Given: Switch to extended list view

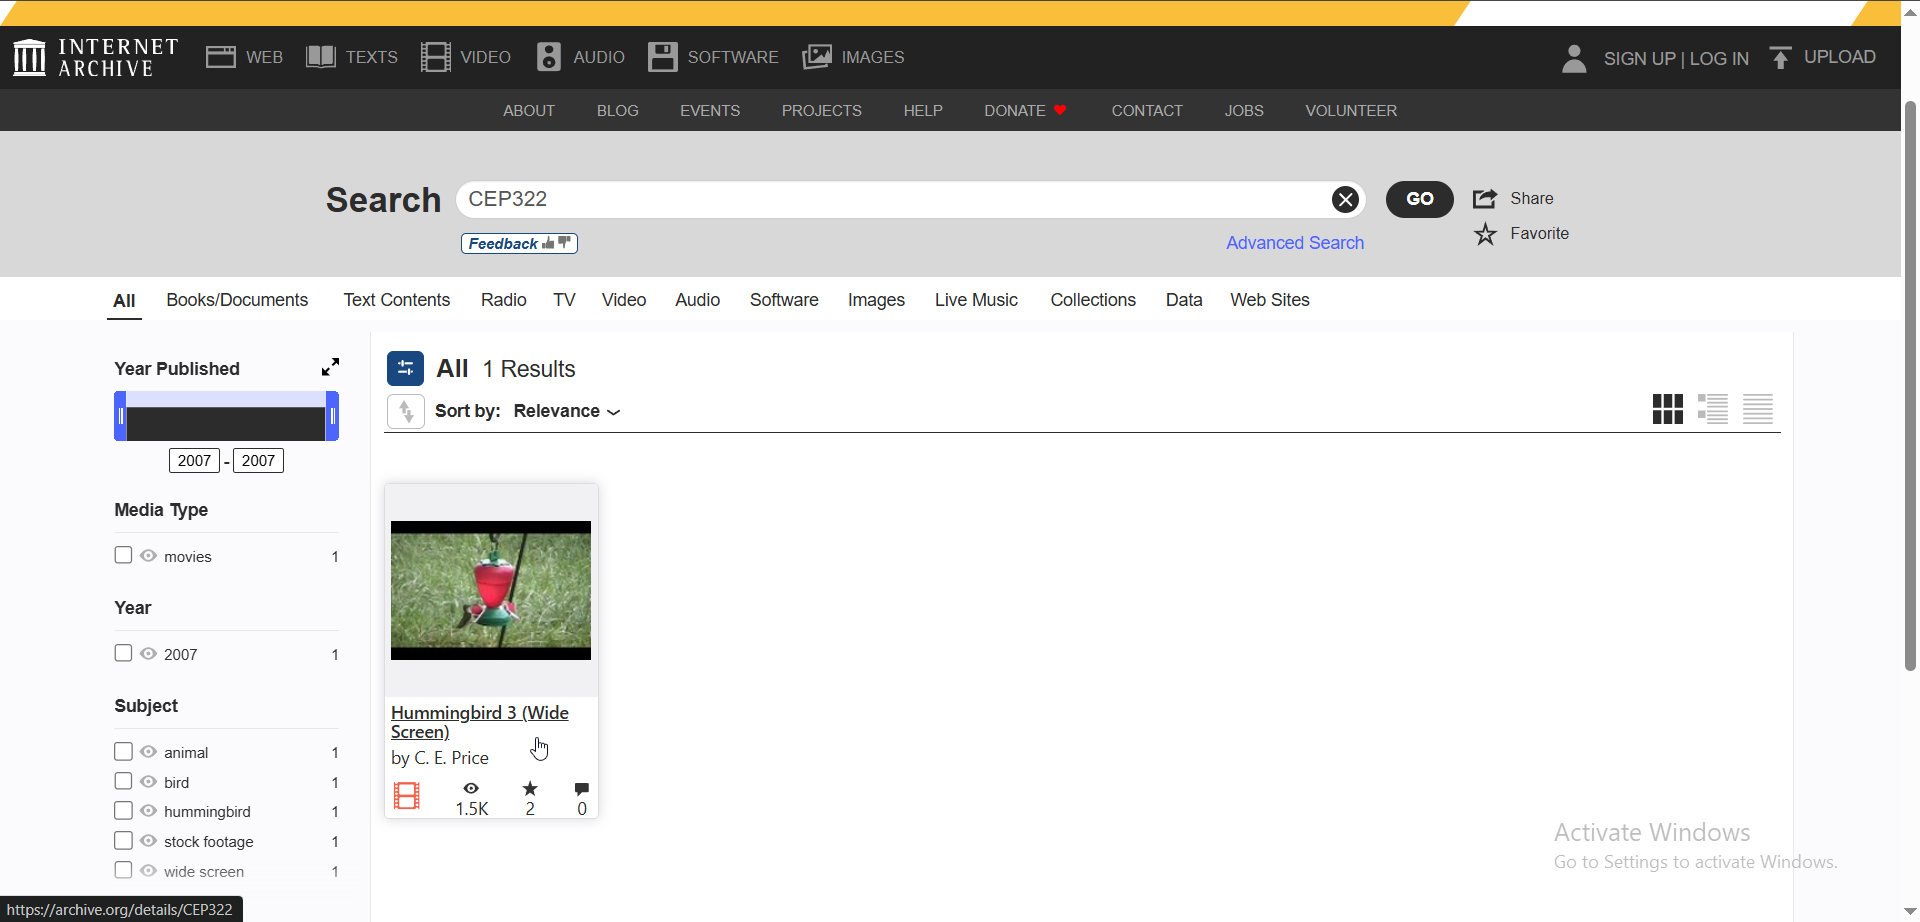Looking at the screenshot, I should (1712, 409).
